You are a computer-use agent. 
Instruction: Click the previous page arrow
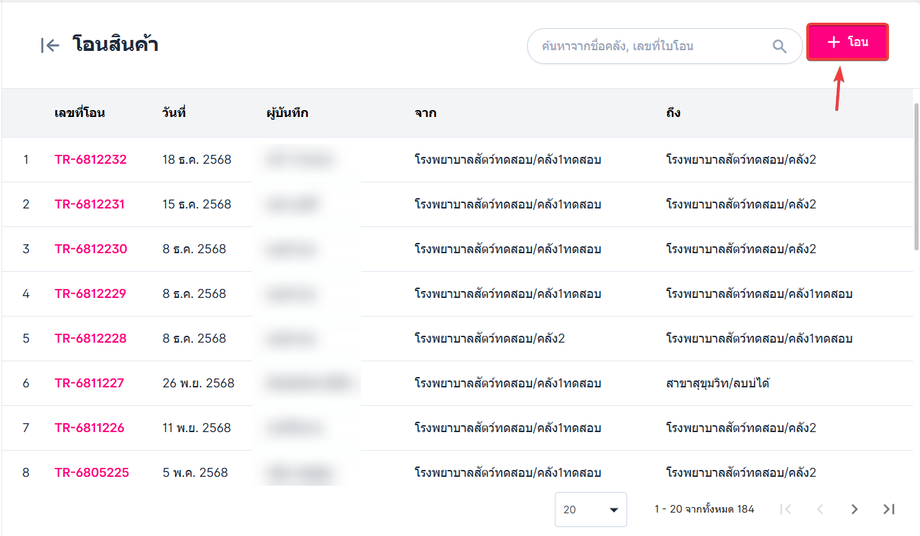pos(820,509)
